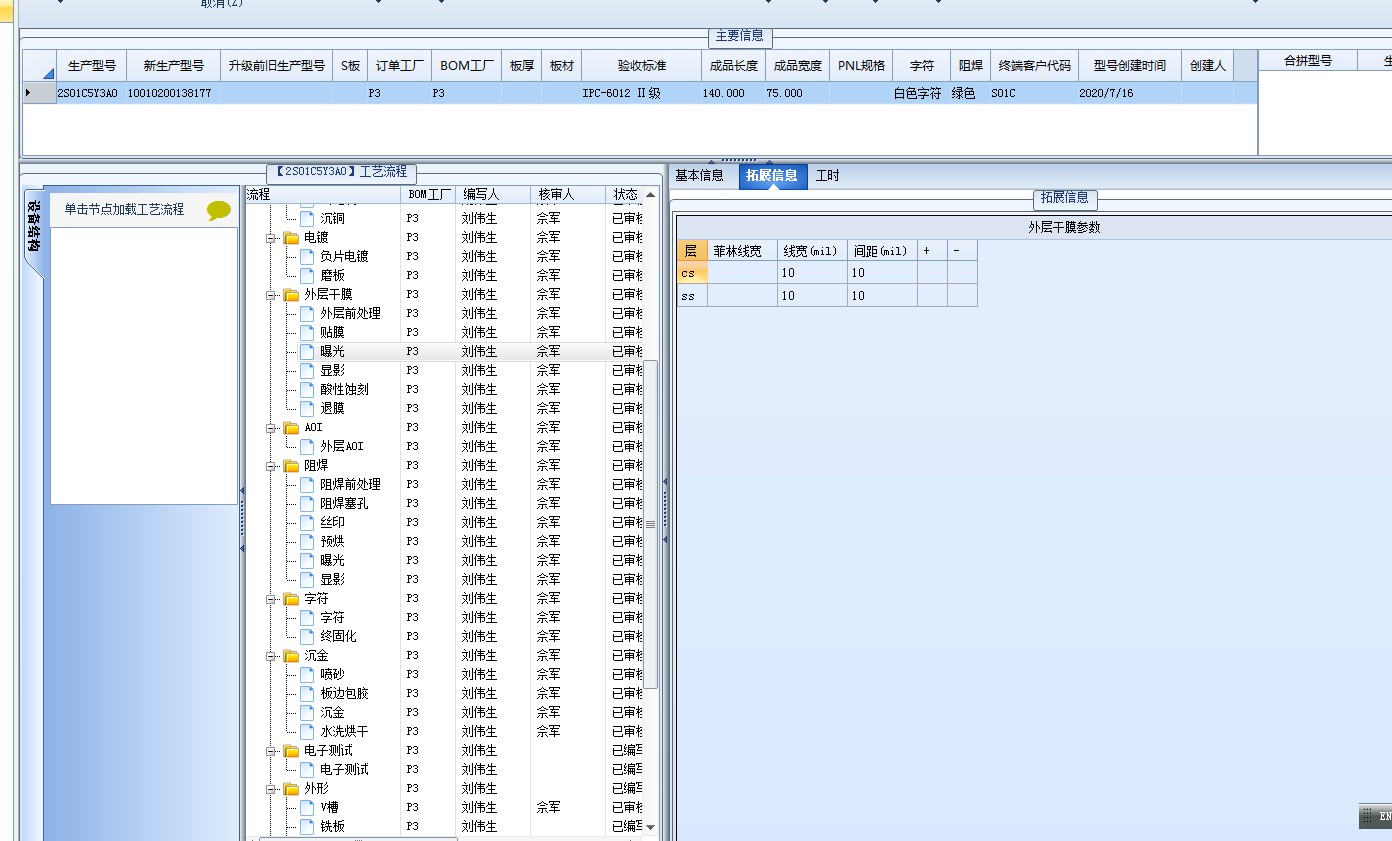This screenshot has height=841, width=1392.
Task: Click the process tree scrollbar down arrow
Action: tap(651, 827)
